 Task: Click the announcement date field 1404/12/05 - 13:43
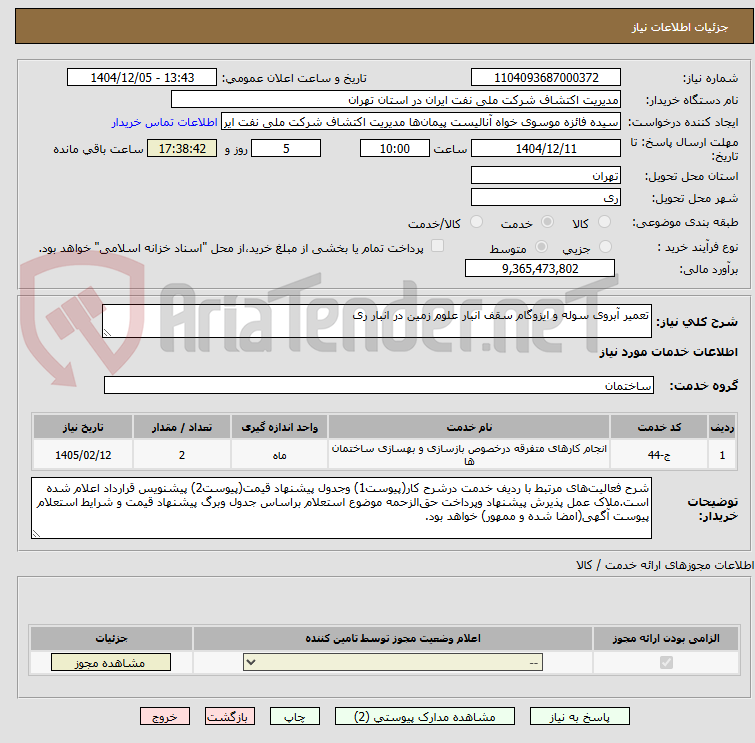(x=142, y=78)
